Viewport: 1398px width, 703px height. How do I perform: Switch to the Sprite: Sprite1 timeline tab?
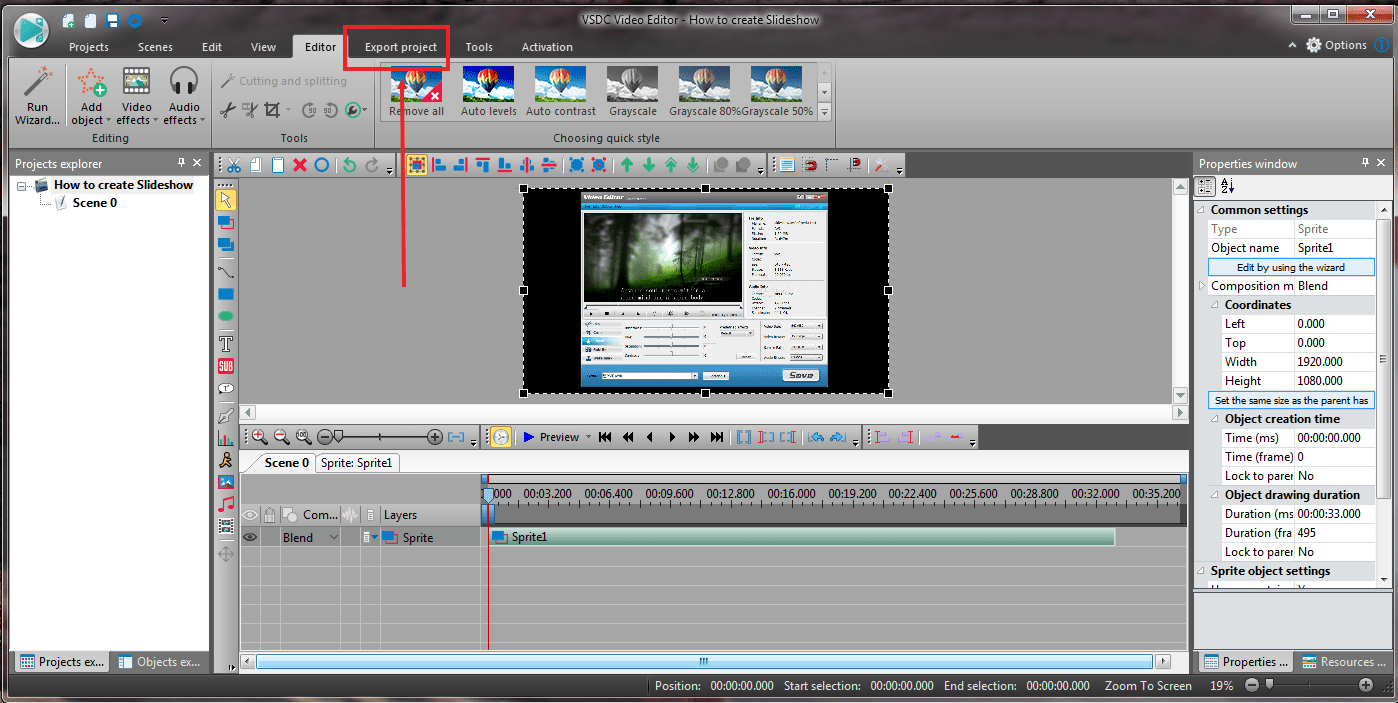pos(358,462)
